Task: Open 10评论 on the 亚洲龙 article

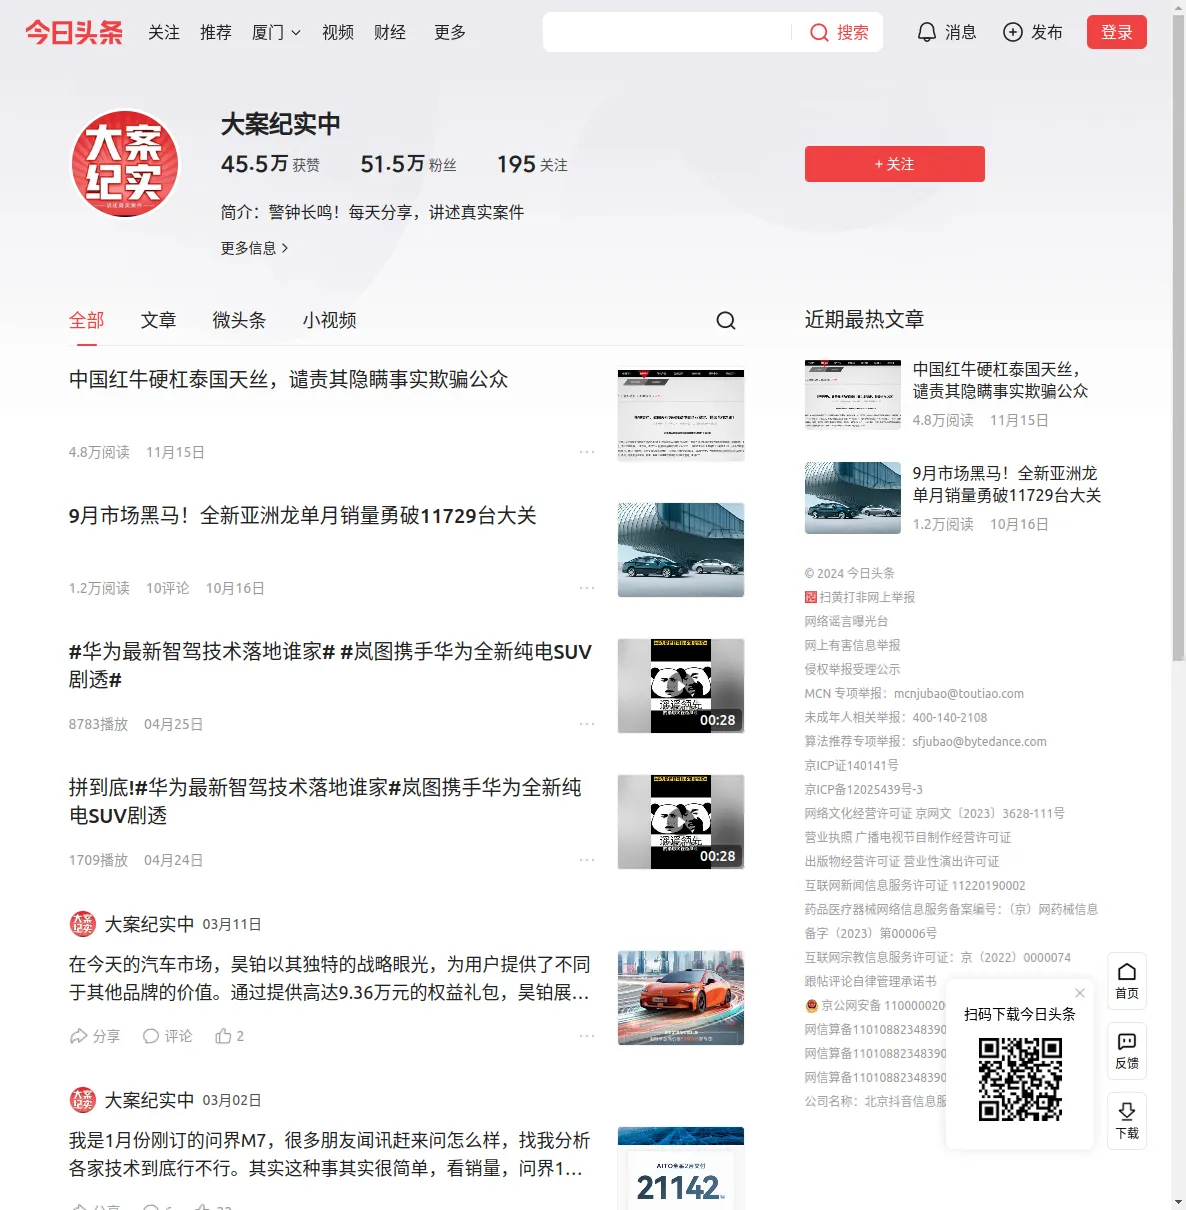Action: point(168,588)
